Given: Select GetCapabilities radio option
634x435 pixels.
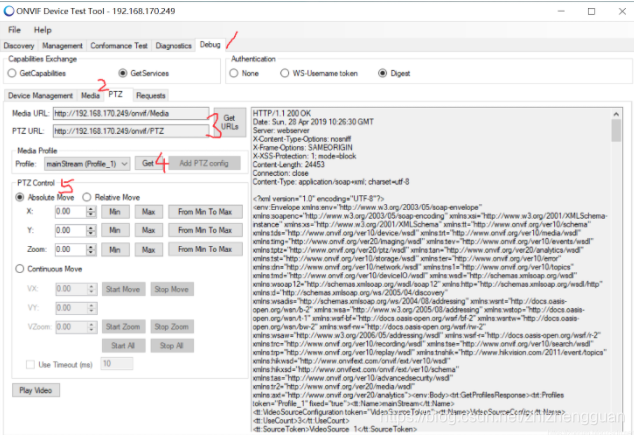Looking at the screenshot, I should point(37,73).
